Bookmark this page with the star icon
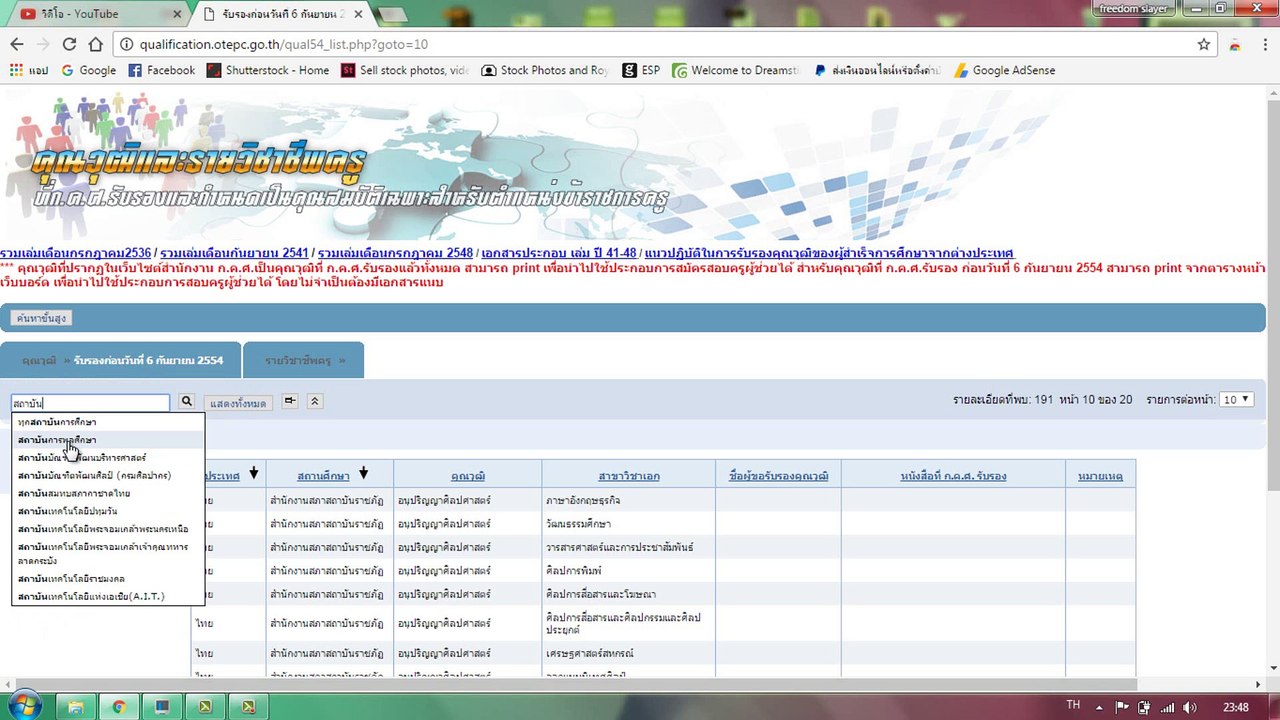Image resolution: width=1280 pixels, height=720 pixels. point(1204,44)
